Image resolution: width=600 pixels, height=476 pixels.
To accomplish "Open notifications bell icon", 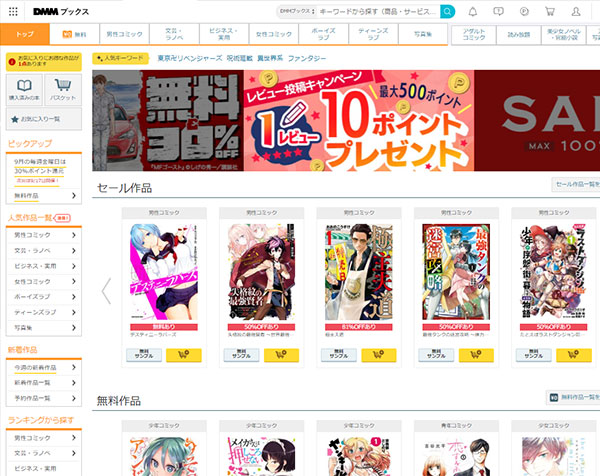I will (473, 11).
